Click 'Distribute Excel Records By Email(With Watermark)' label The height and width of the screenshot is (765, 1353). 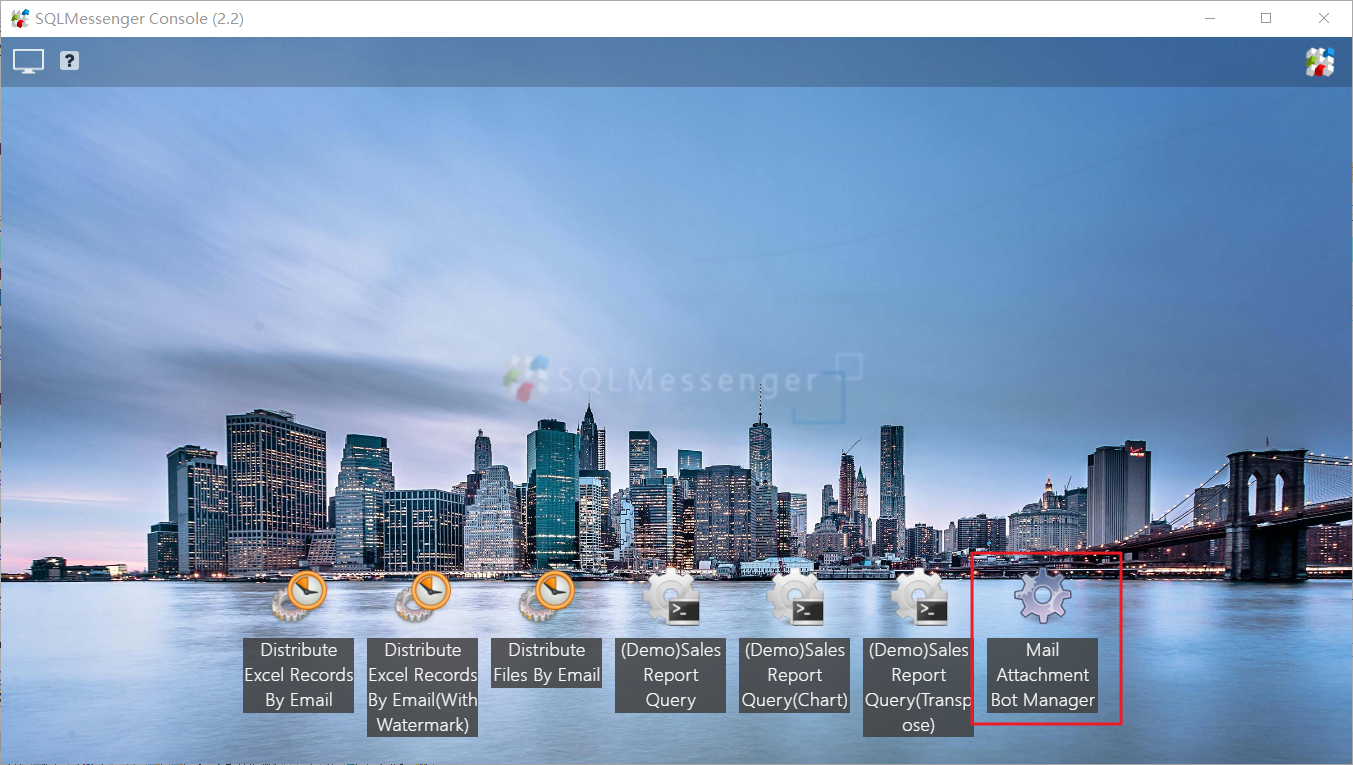(423, 687)
